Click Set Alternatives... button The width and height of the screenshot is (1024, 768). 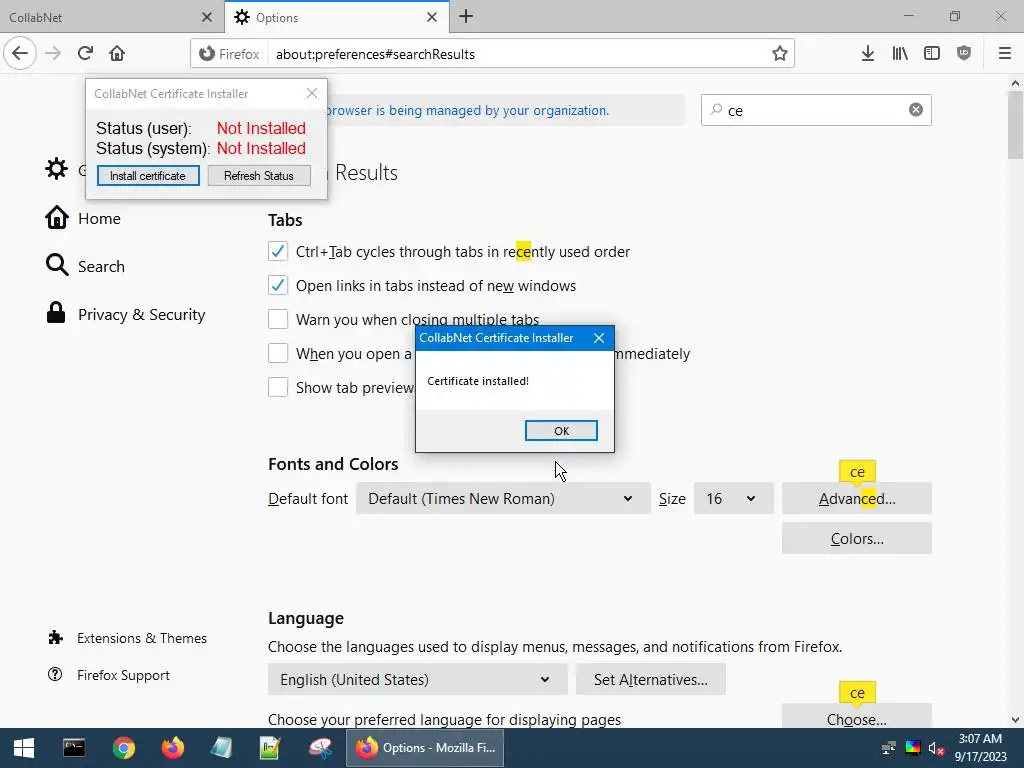coord(650,679)
